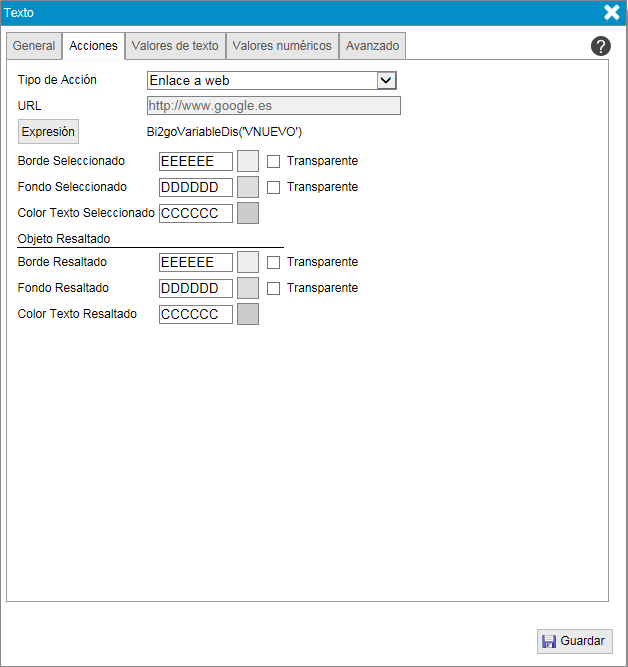628x667 pixels.
Task: Choose Borde Resaltado color swatch
Action: (248, 262)
